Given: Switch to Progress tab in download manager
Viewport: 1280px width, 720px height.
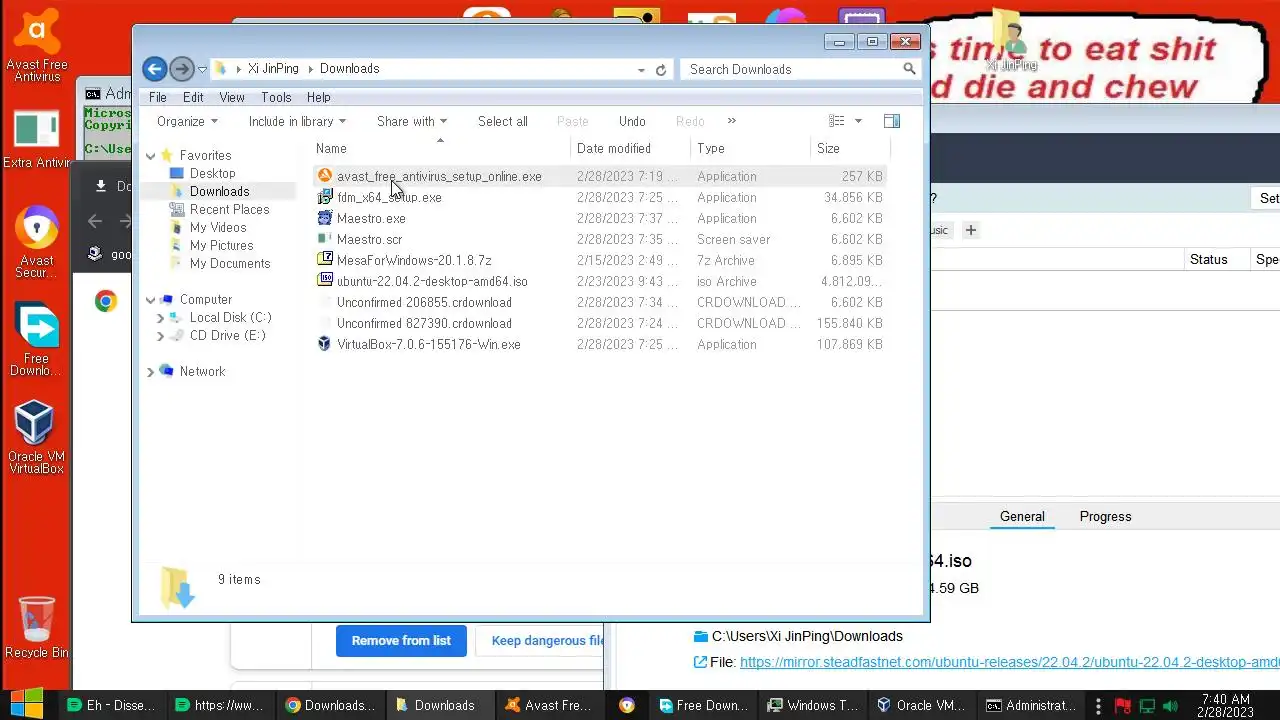Looking at the screenshot, I should [1105, 516].
